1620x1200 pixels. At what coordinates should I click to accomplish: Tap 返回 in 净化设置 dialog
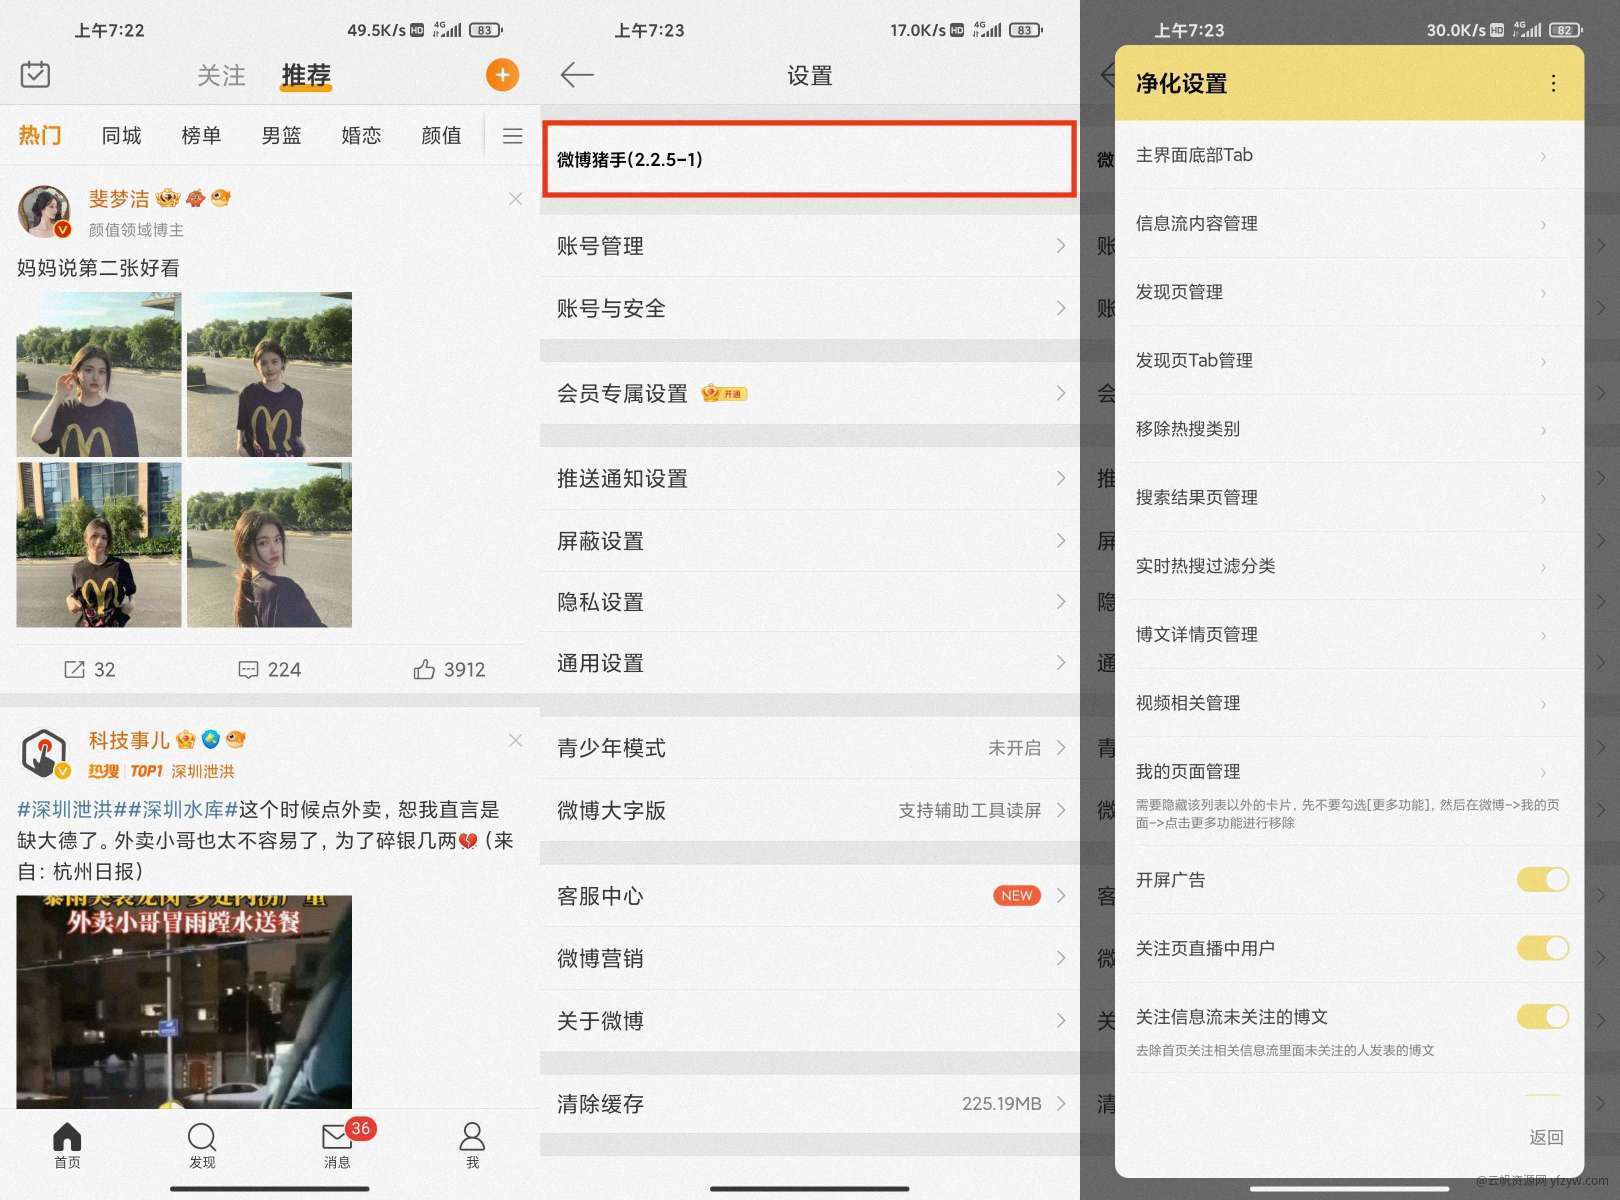point(1546,1137)
